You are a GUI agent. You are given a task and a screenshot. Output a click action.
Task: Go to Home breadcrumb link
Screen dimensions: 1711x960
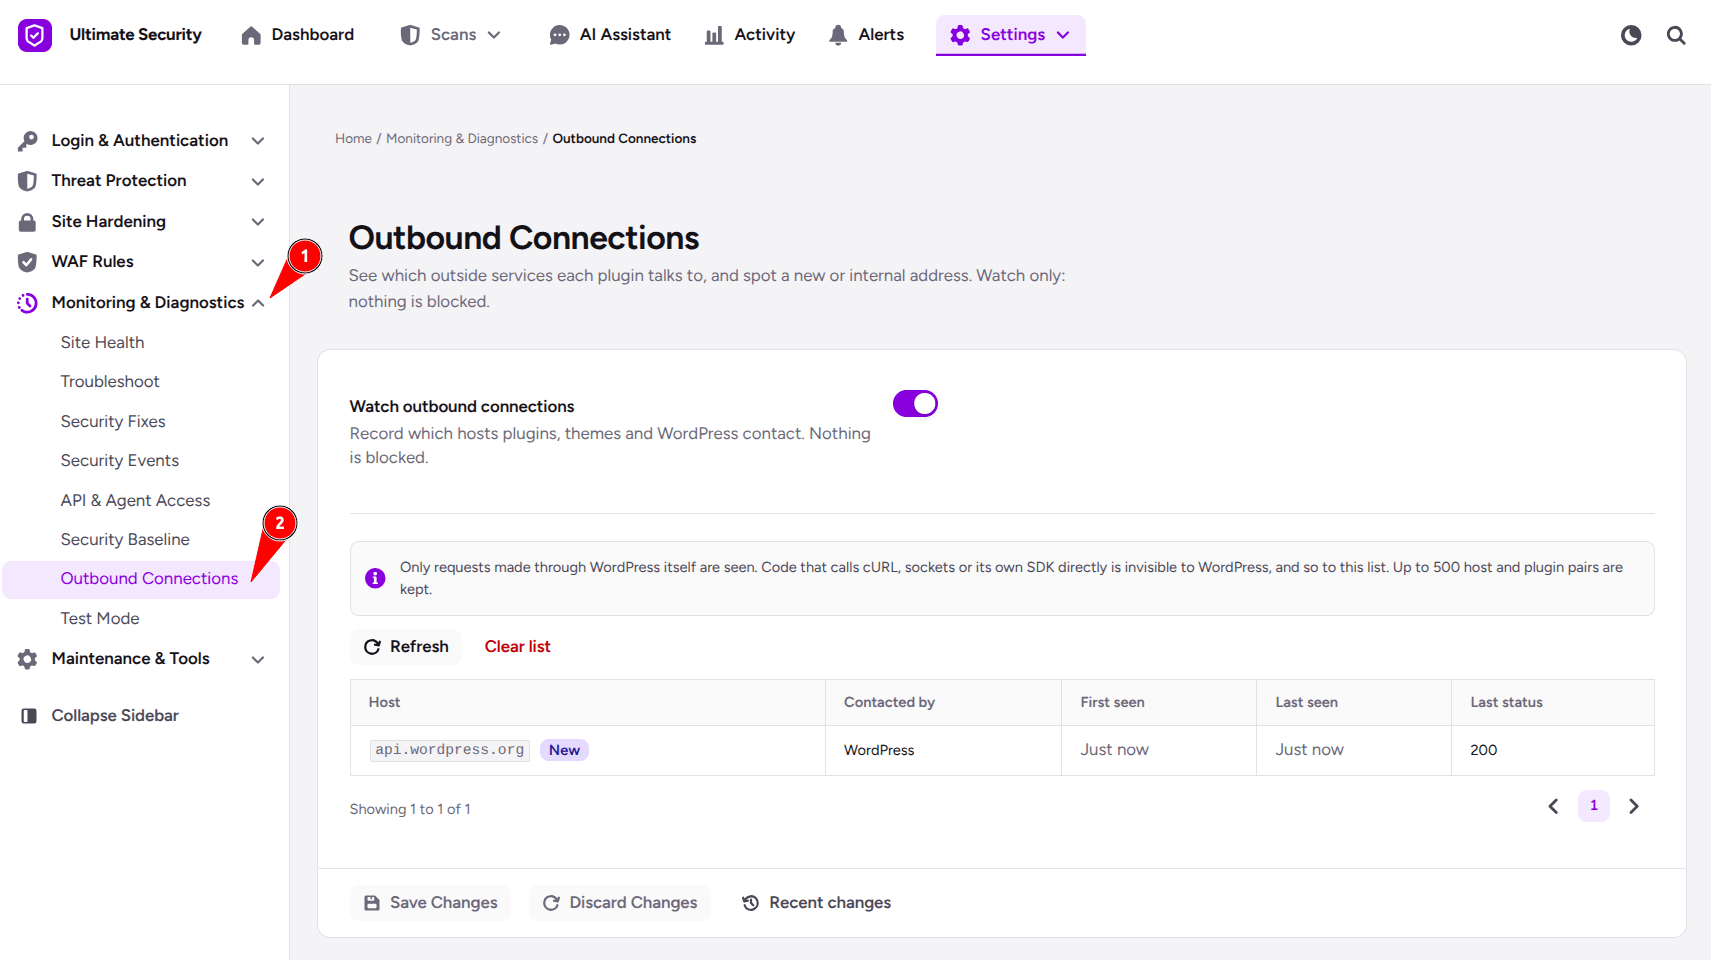coord(353,139)
